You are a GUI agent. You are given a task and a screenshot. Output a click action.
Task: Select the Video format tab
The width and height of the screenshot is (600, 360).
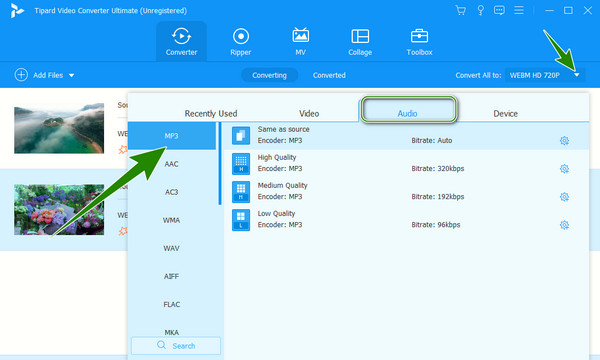click(309, 114)
